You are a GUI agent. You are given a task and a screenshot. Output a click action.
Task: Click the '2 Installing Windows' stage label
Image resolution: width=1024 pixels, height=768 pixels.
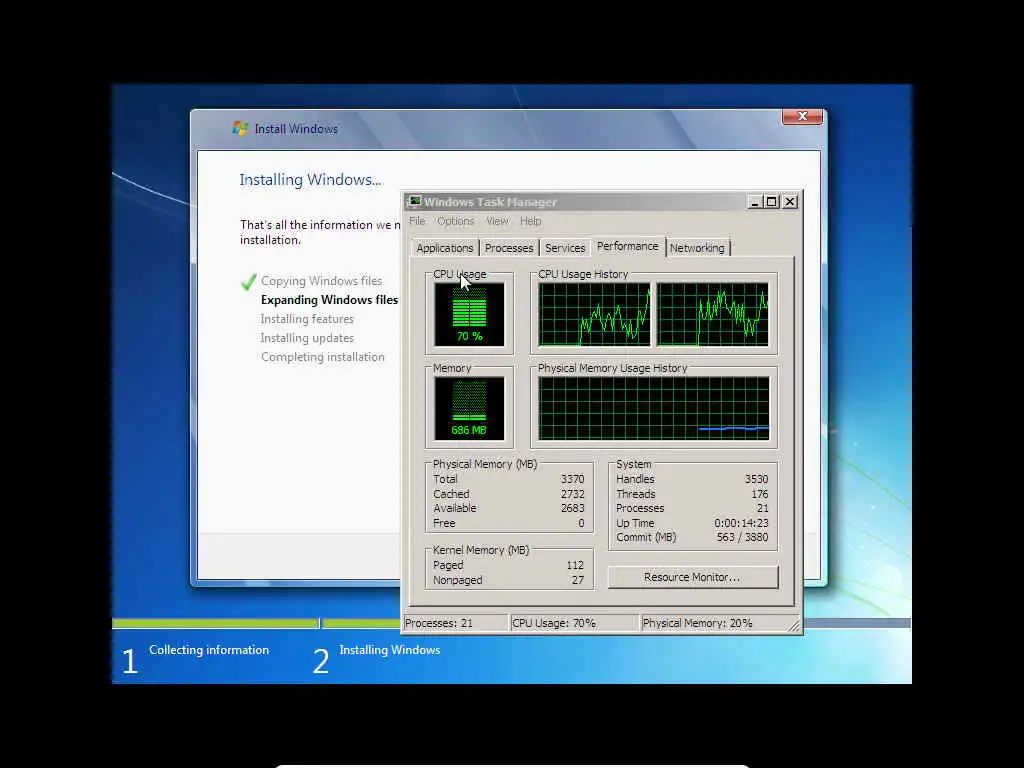click(x=376, y=660)
